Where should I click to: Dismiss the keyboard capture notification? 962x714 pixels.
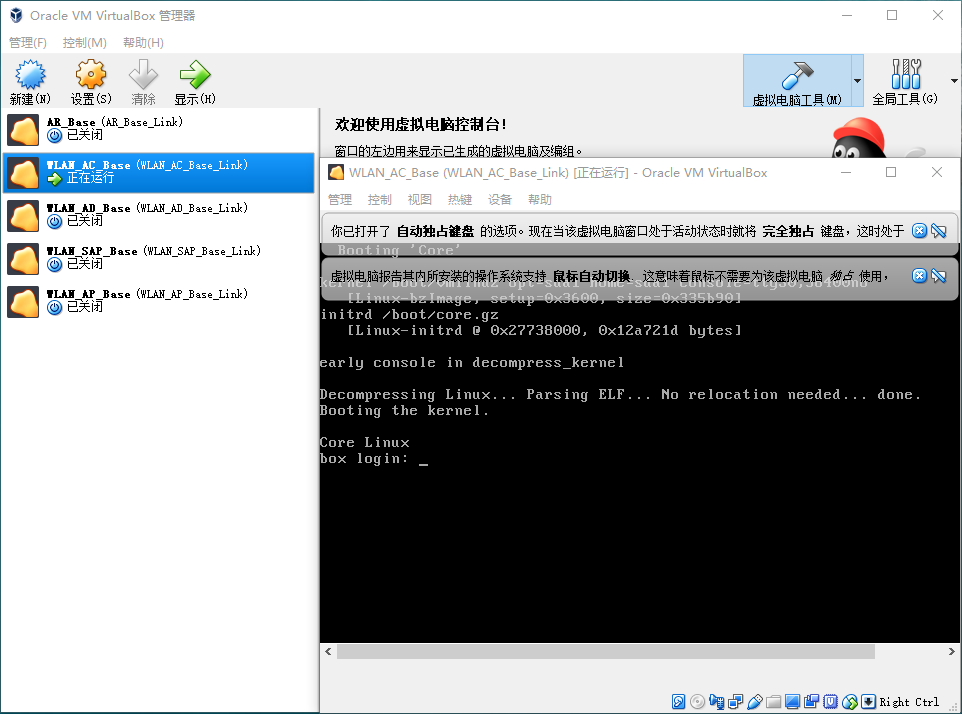[x=919, y=231]
